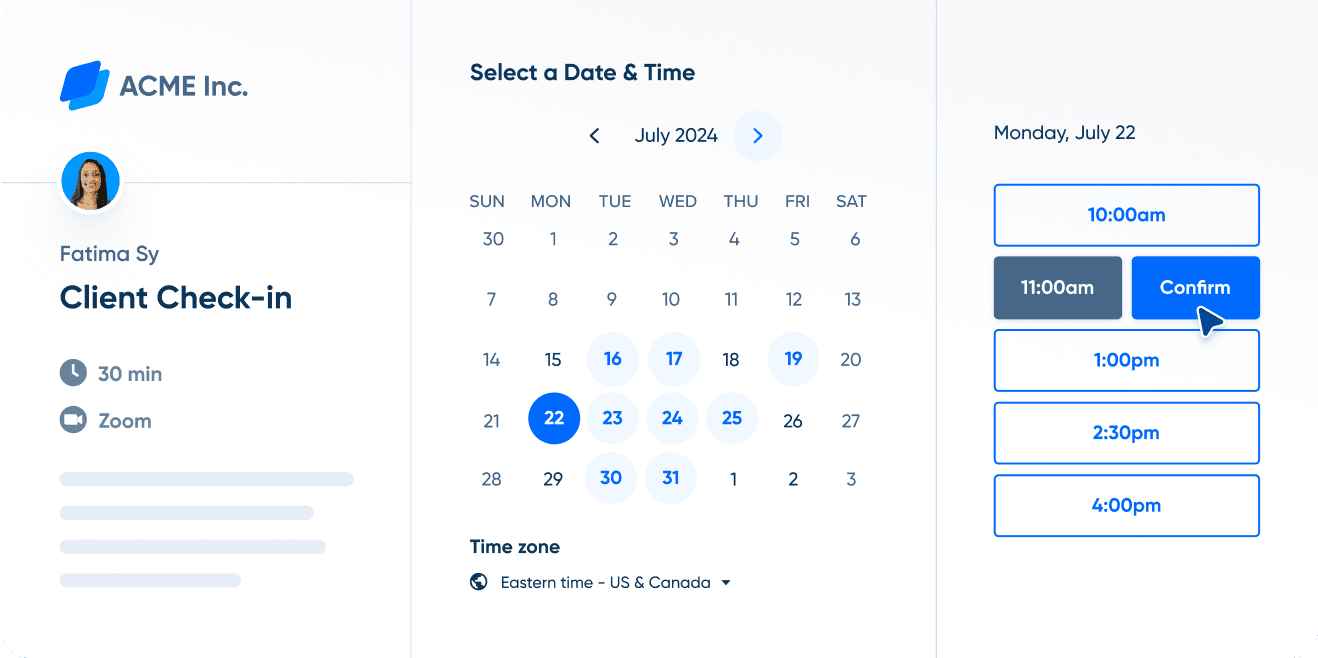This screenshot has width=1318, height=658.
Task: Select July 30 on the calendar
Action: tap(610, 478)
